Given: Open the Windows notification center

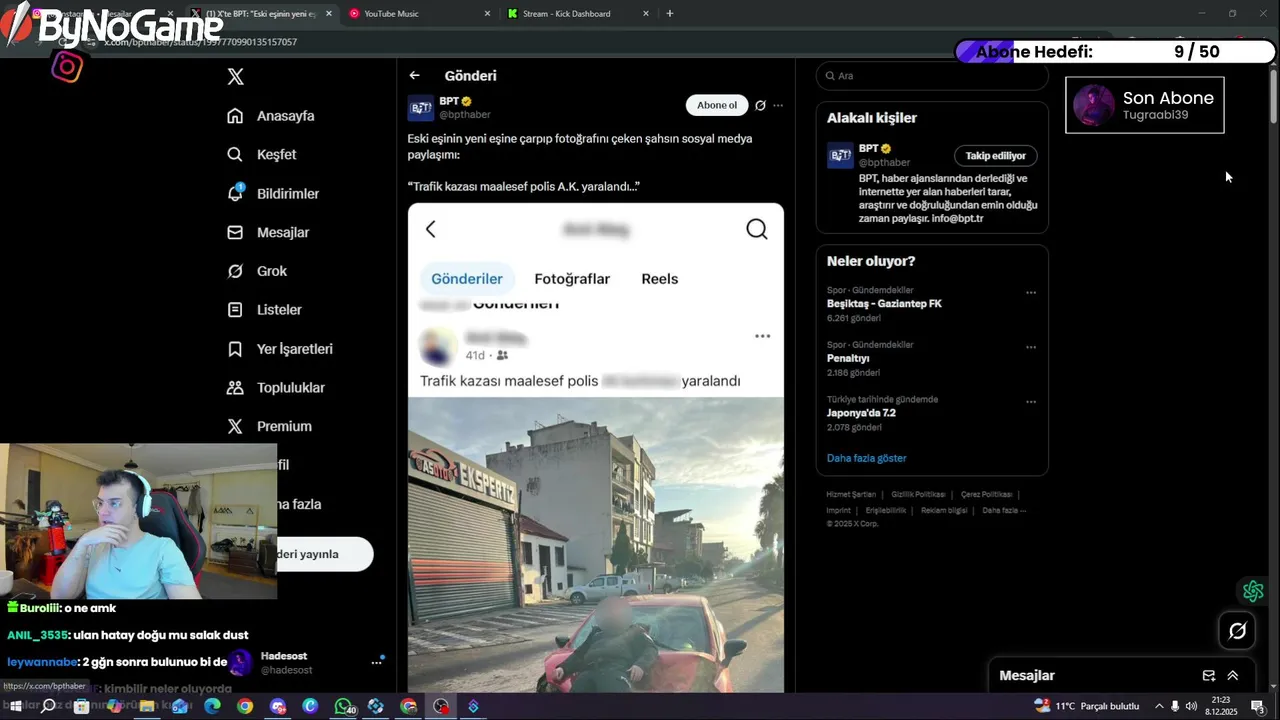Looking at the screenshot, I should 1258,706.
